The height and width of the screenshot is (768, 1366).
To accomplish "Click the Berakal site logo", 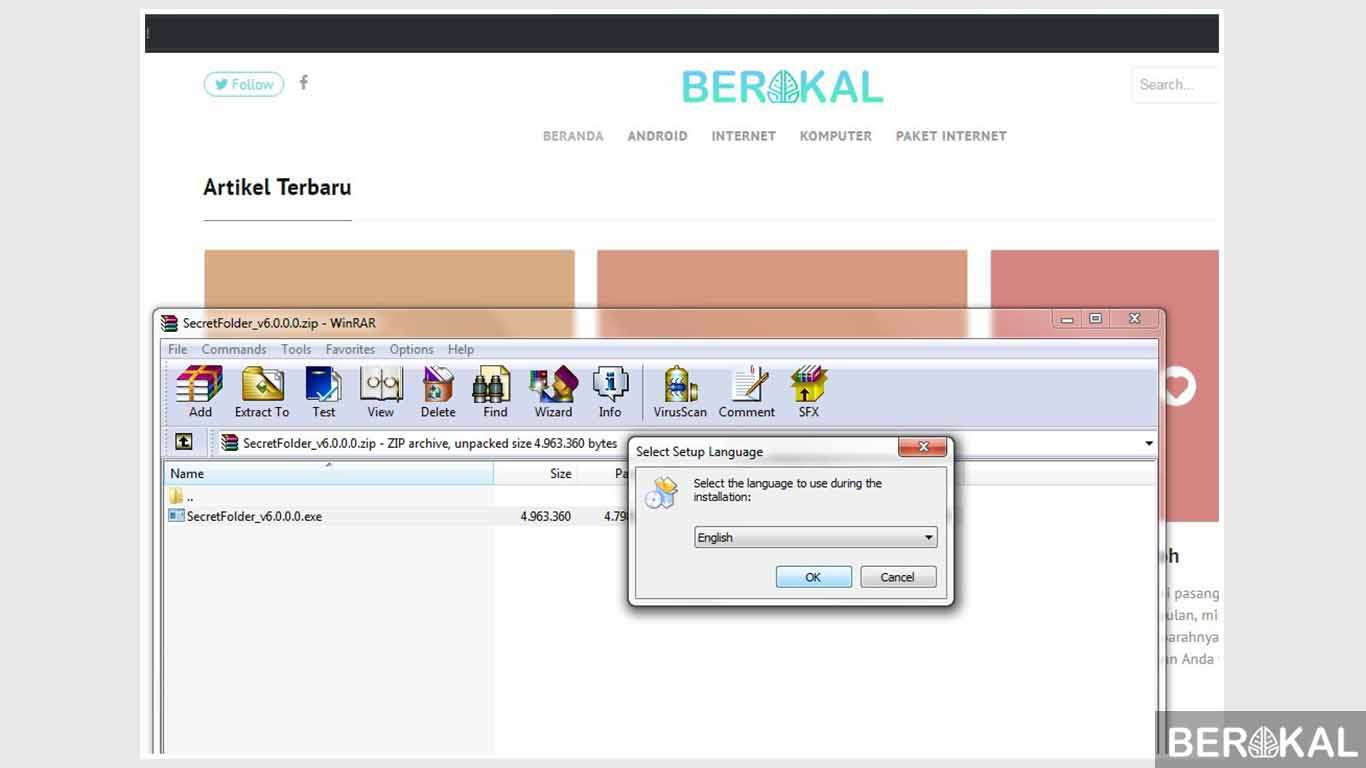I will tap(782, 87).
